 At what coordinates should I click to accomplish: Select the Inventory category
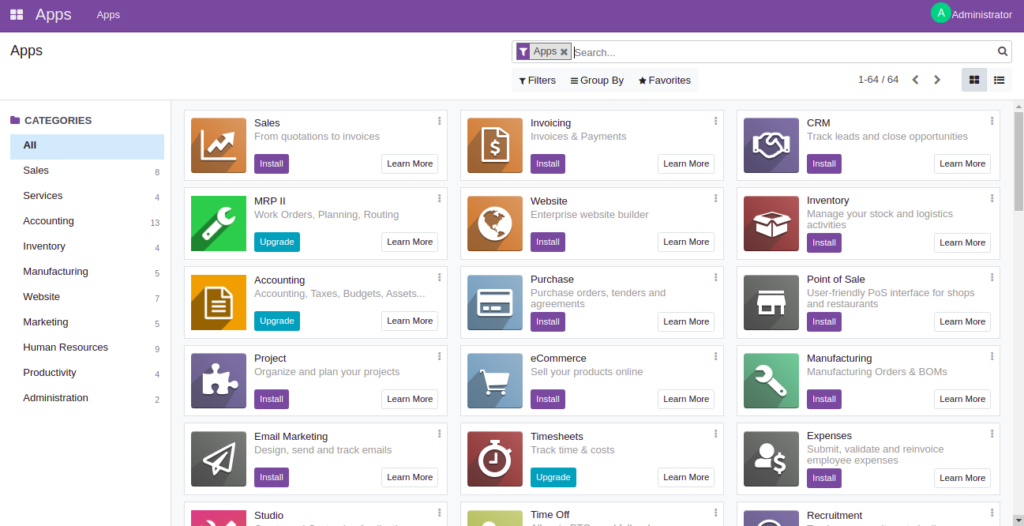click(87, 247)
